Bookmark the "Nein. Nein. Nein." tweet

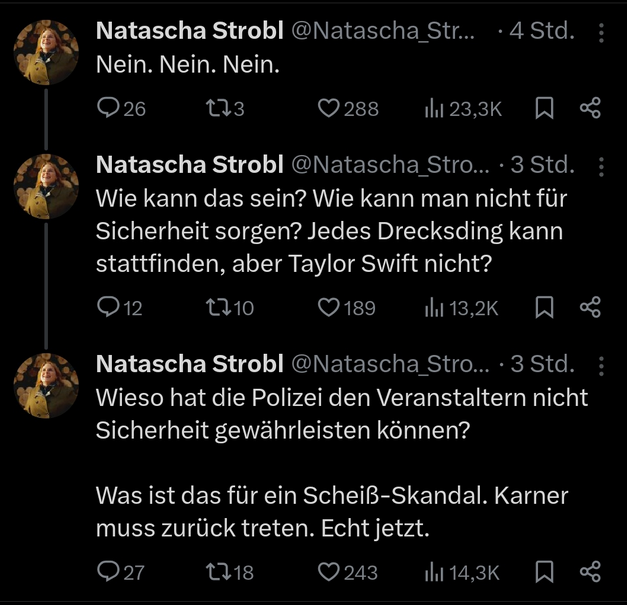pos(545,108)
